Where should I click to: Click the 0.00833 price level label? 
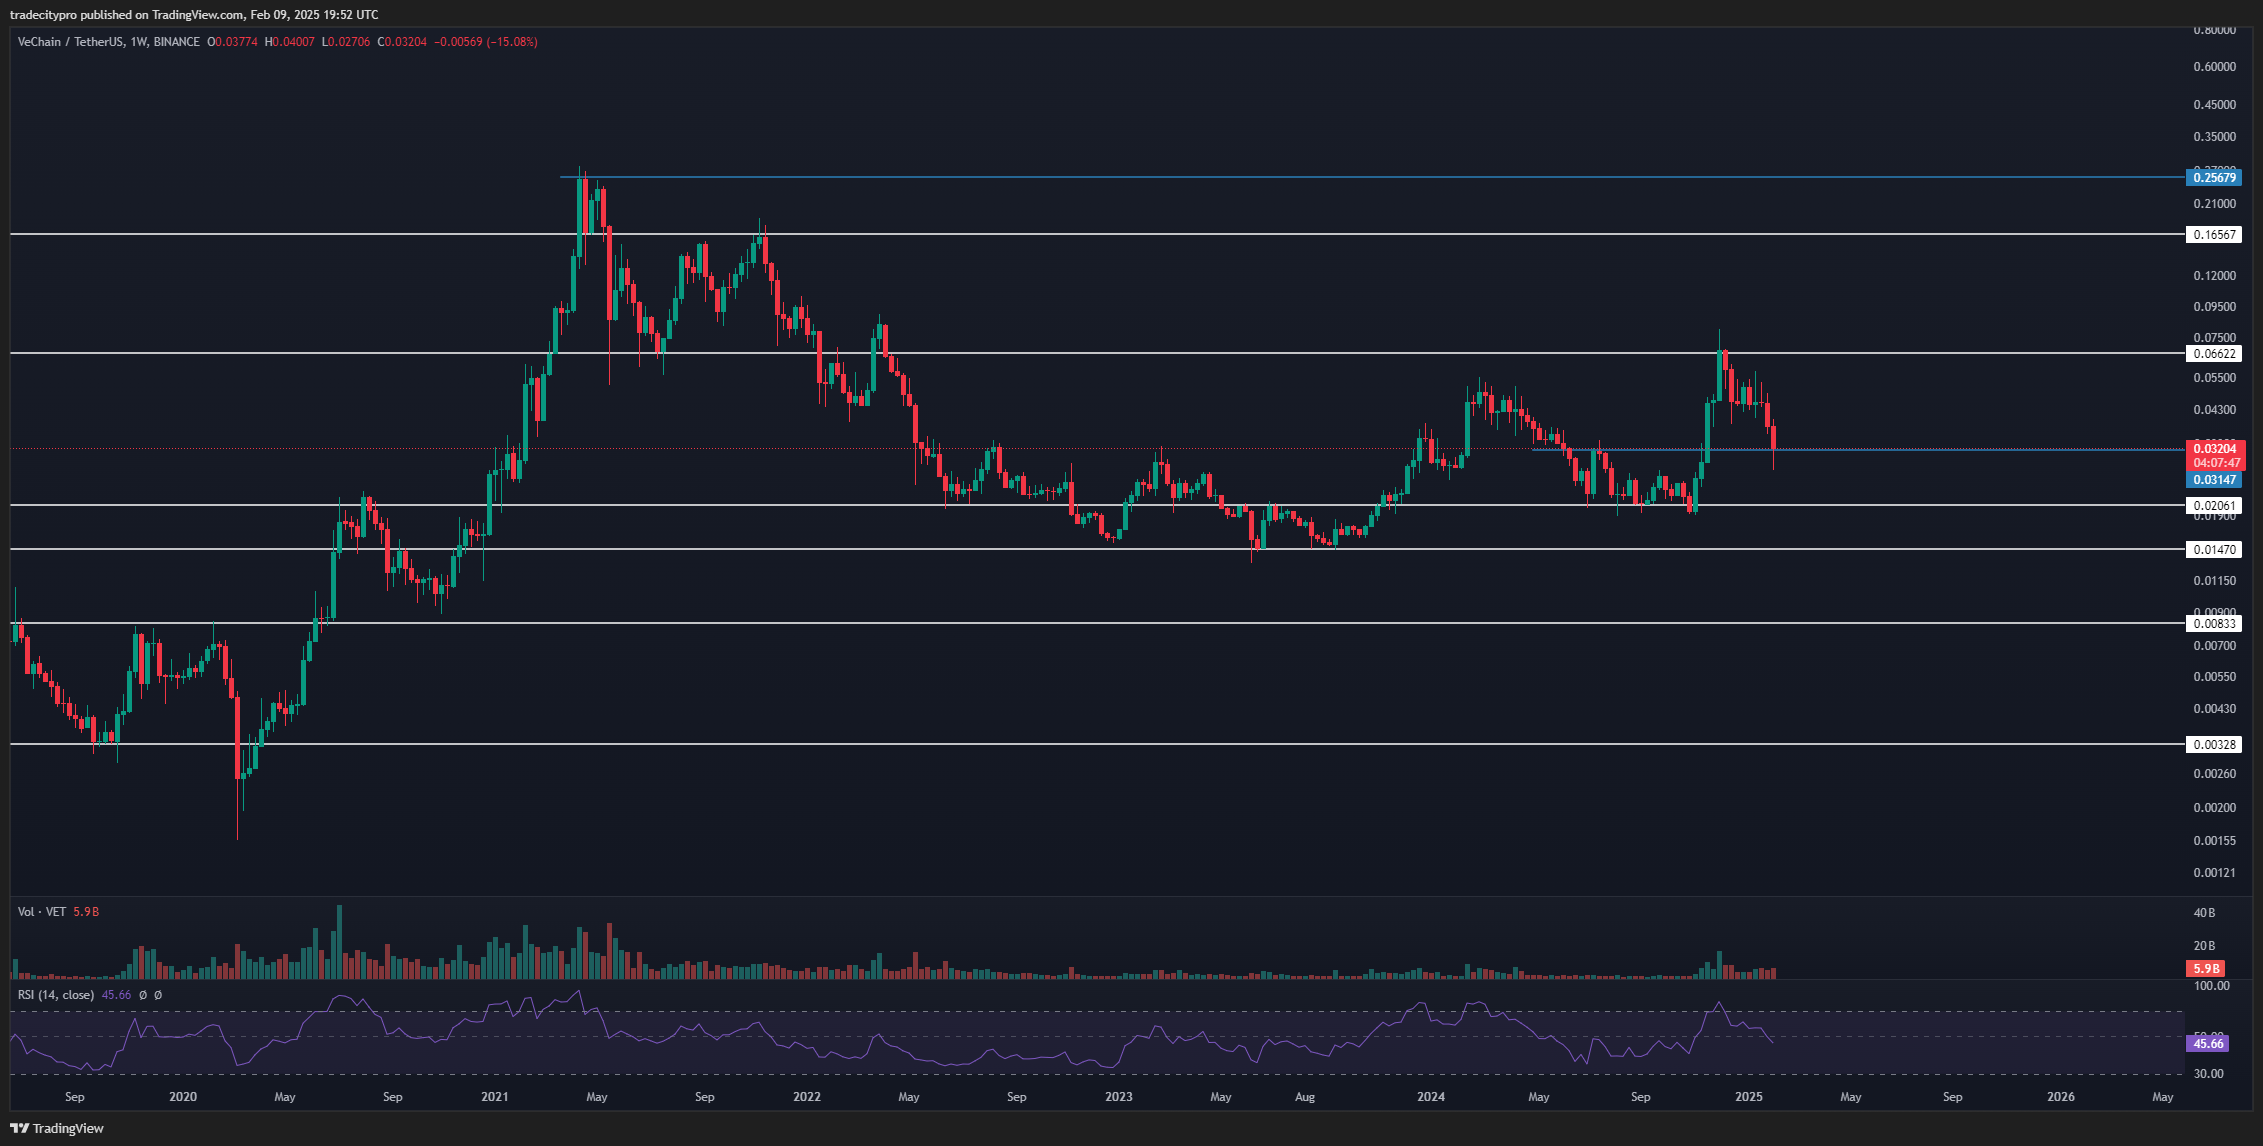click(x=2213, y=623)
